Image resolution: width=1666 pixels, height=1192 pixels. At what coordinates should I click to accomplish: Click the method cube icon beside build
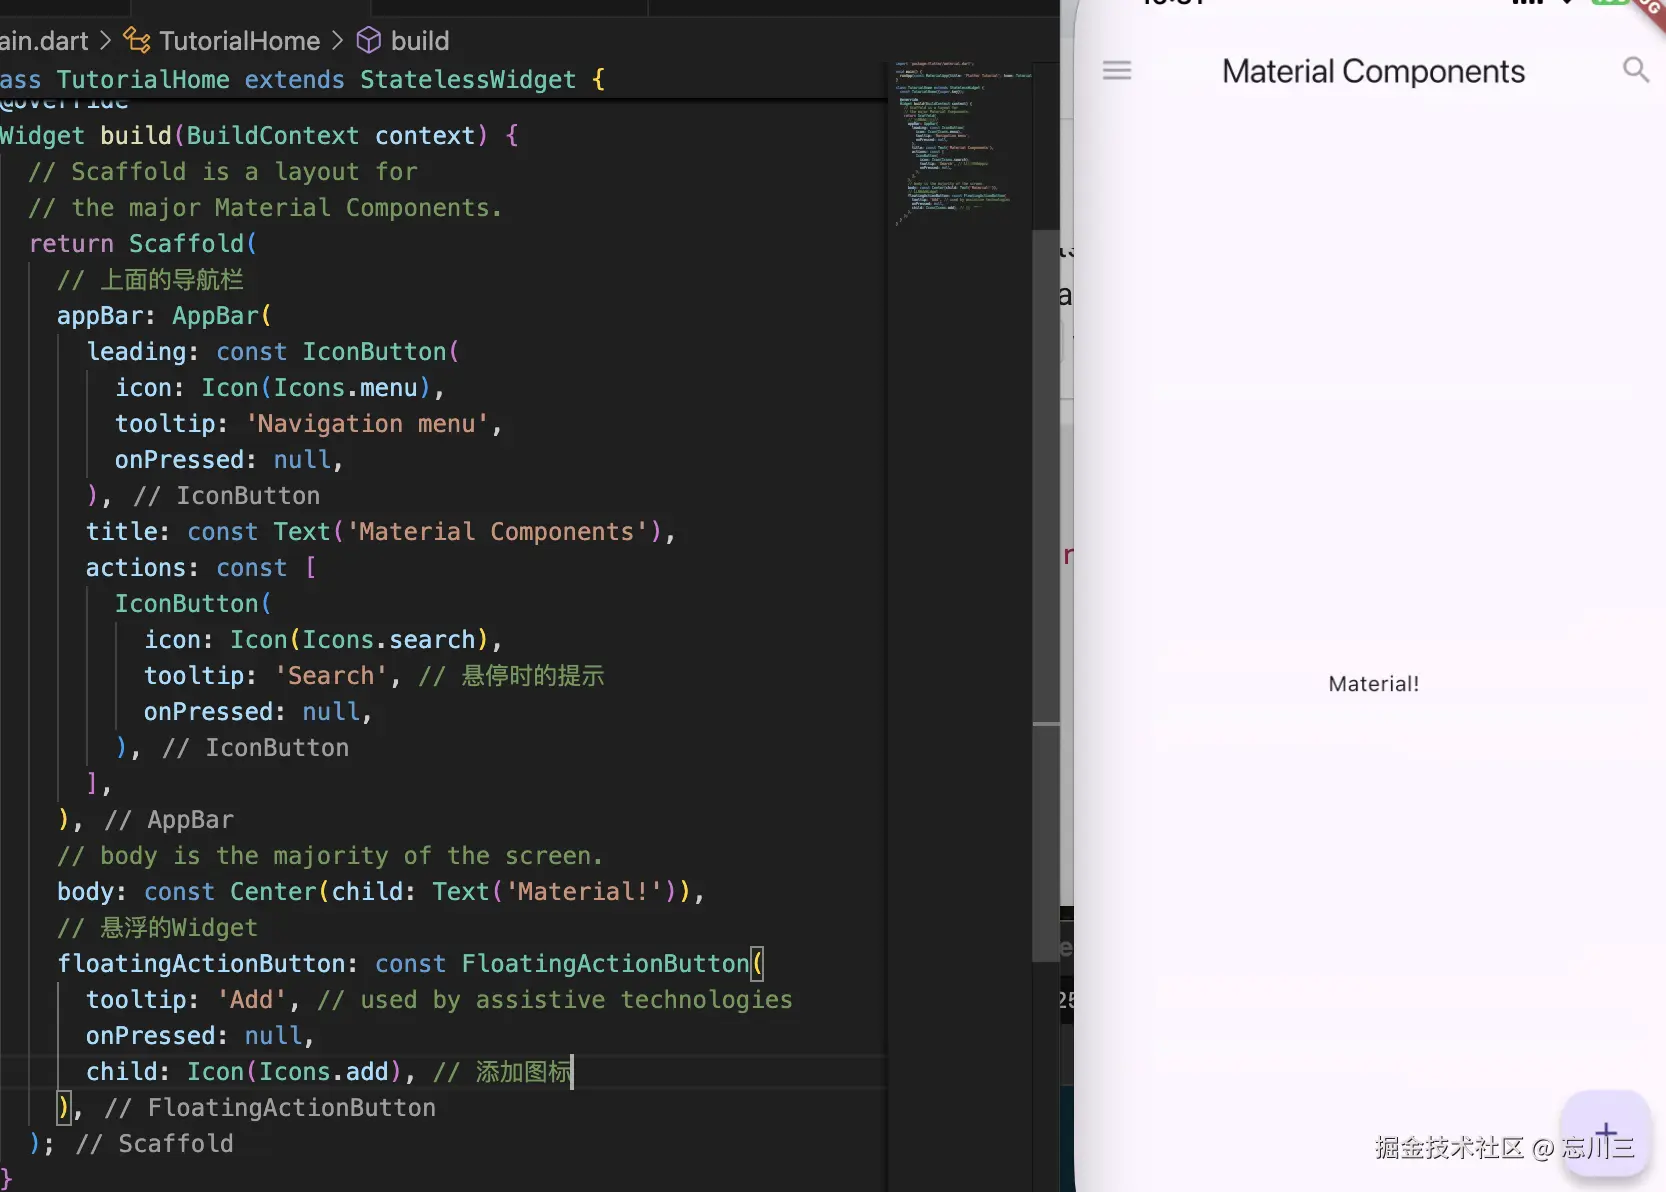[369, 40]
